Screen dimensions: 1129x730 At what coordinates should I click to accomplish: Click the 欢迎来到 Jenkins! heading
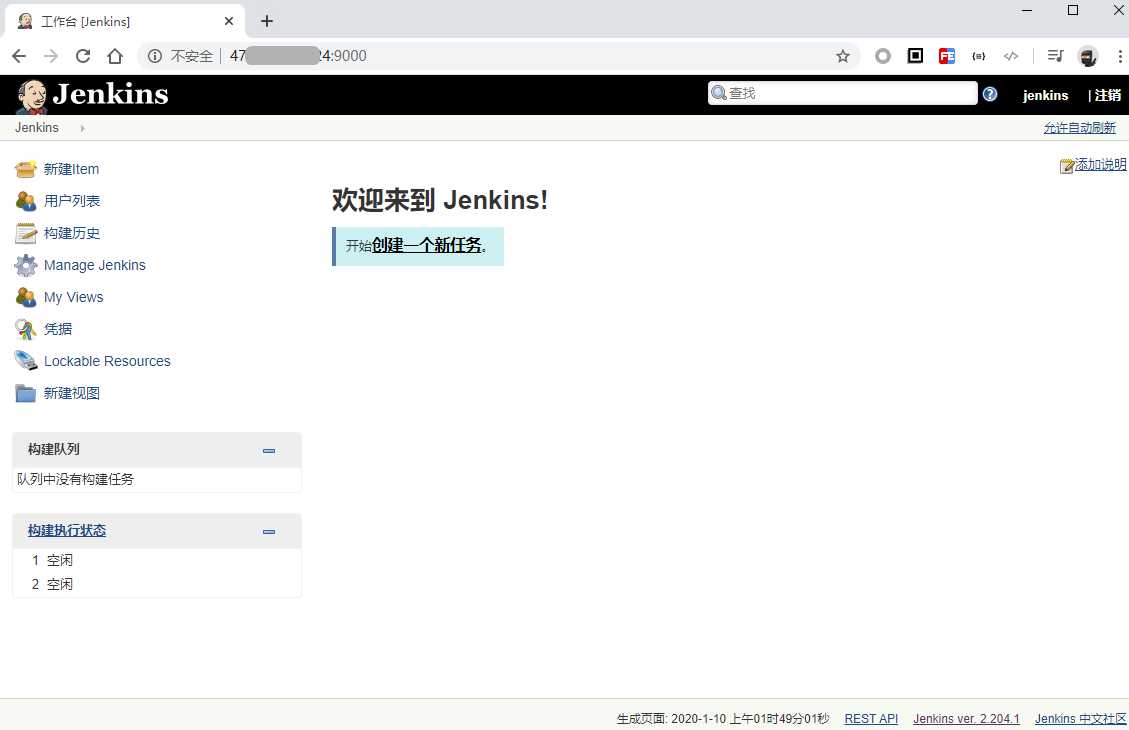tap(440, 200)
